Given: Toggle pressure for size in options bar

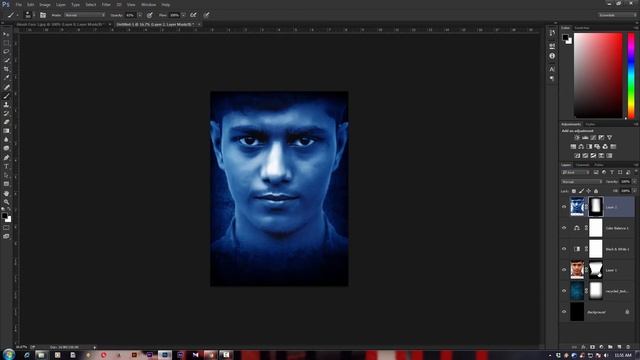Looking at the screenshot, I should (207, 15).
